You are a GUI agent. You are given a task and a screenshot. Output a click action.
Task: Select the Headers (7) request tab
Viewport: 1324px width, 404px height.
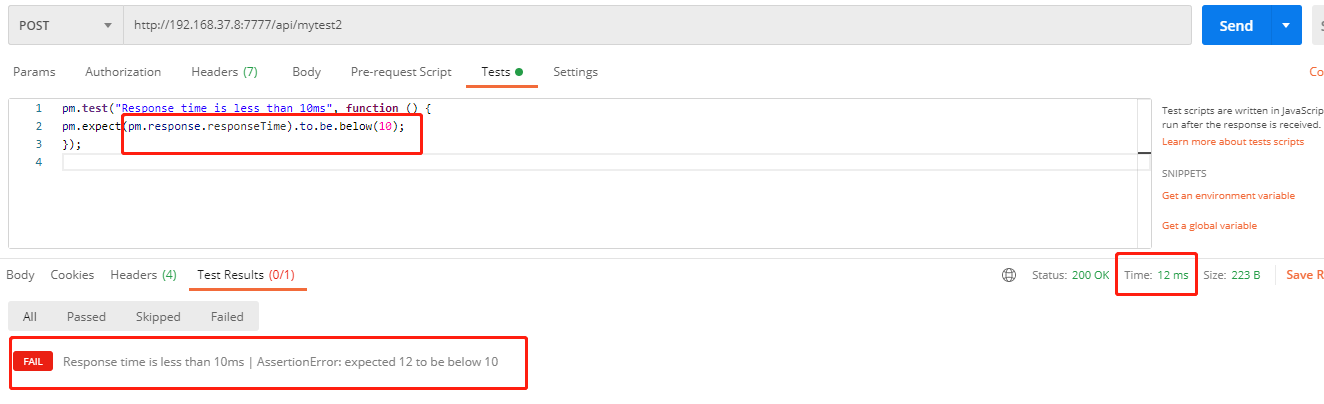click(224, 72)
